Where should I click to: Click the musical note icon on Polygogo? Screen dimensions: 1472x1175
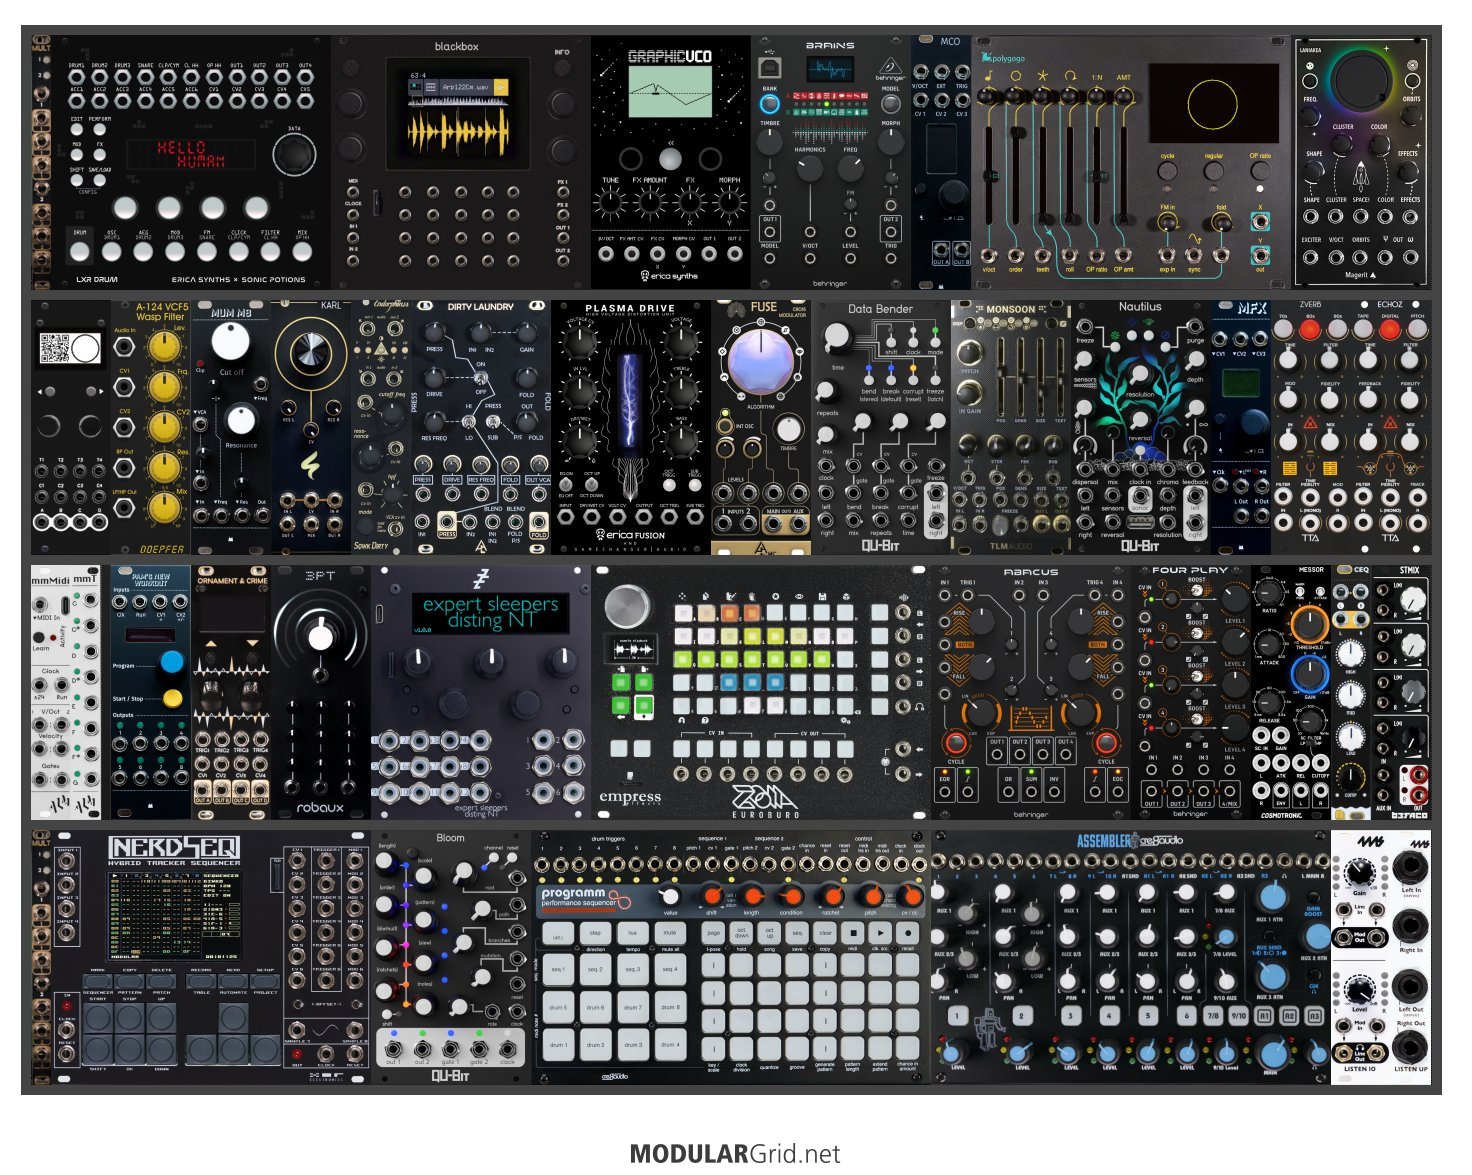pyautogui.click(x=989, y=76)
